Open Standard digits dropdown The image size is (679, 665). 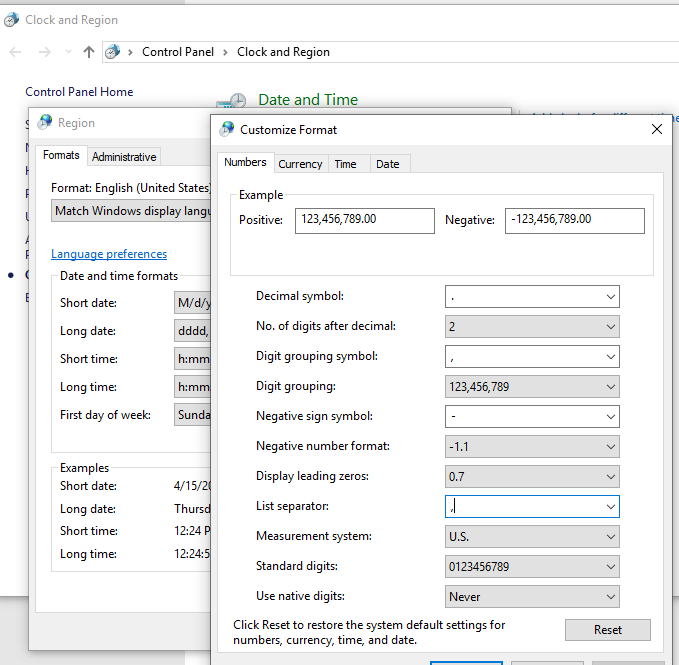pyautogui.click(x=532, y=567)
